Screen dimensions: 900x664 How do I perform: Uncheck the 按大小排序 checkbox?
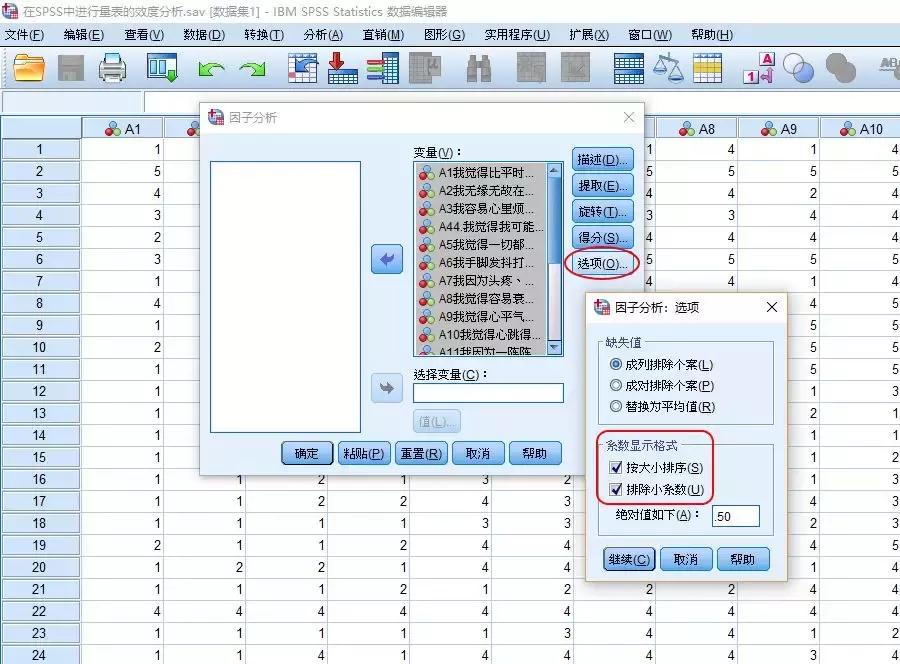617,467
